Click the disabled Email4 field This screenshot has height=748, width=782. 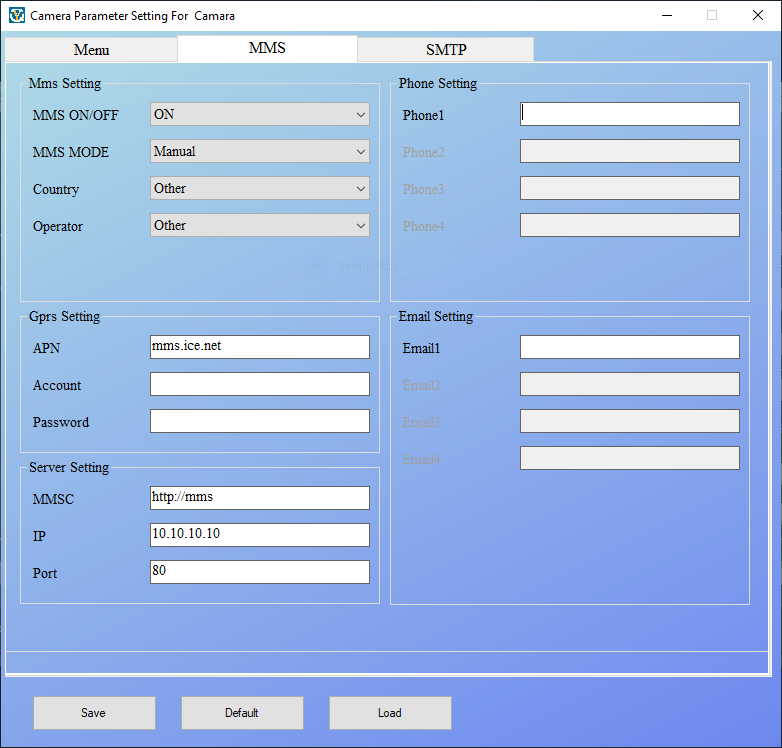point(629,458)
